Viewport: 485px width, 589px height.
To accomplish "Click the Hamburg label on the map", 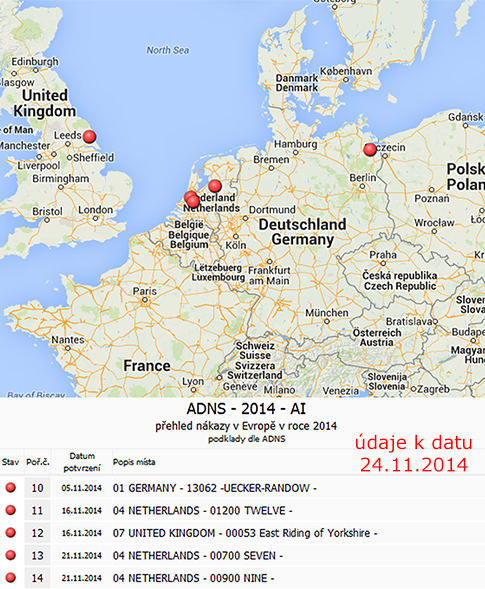I will coord(295,144).
